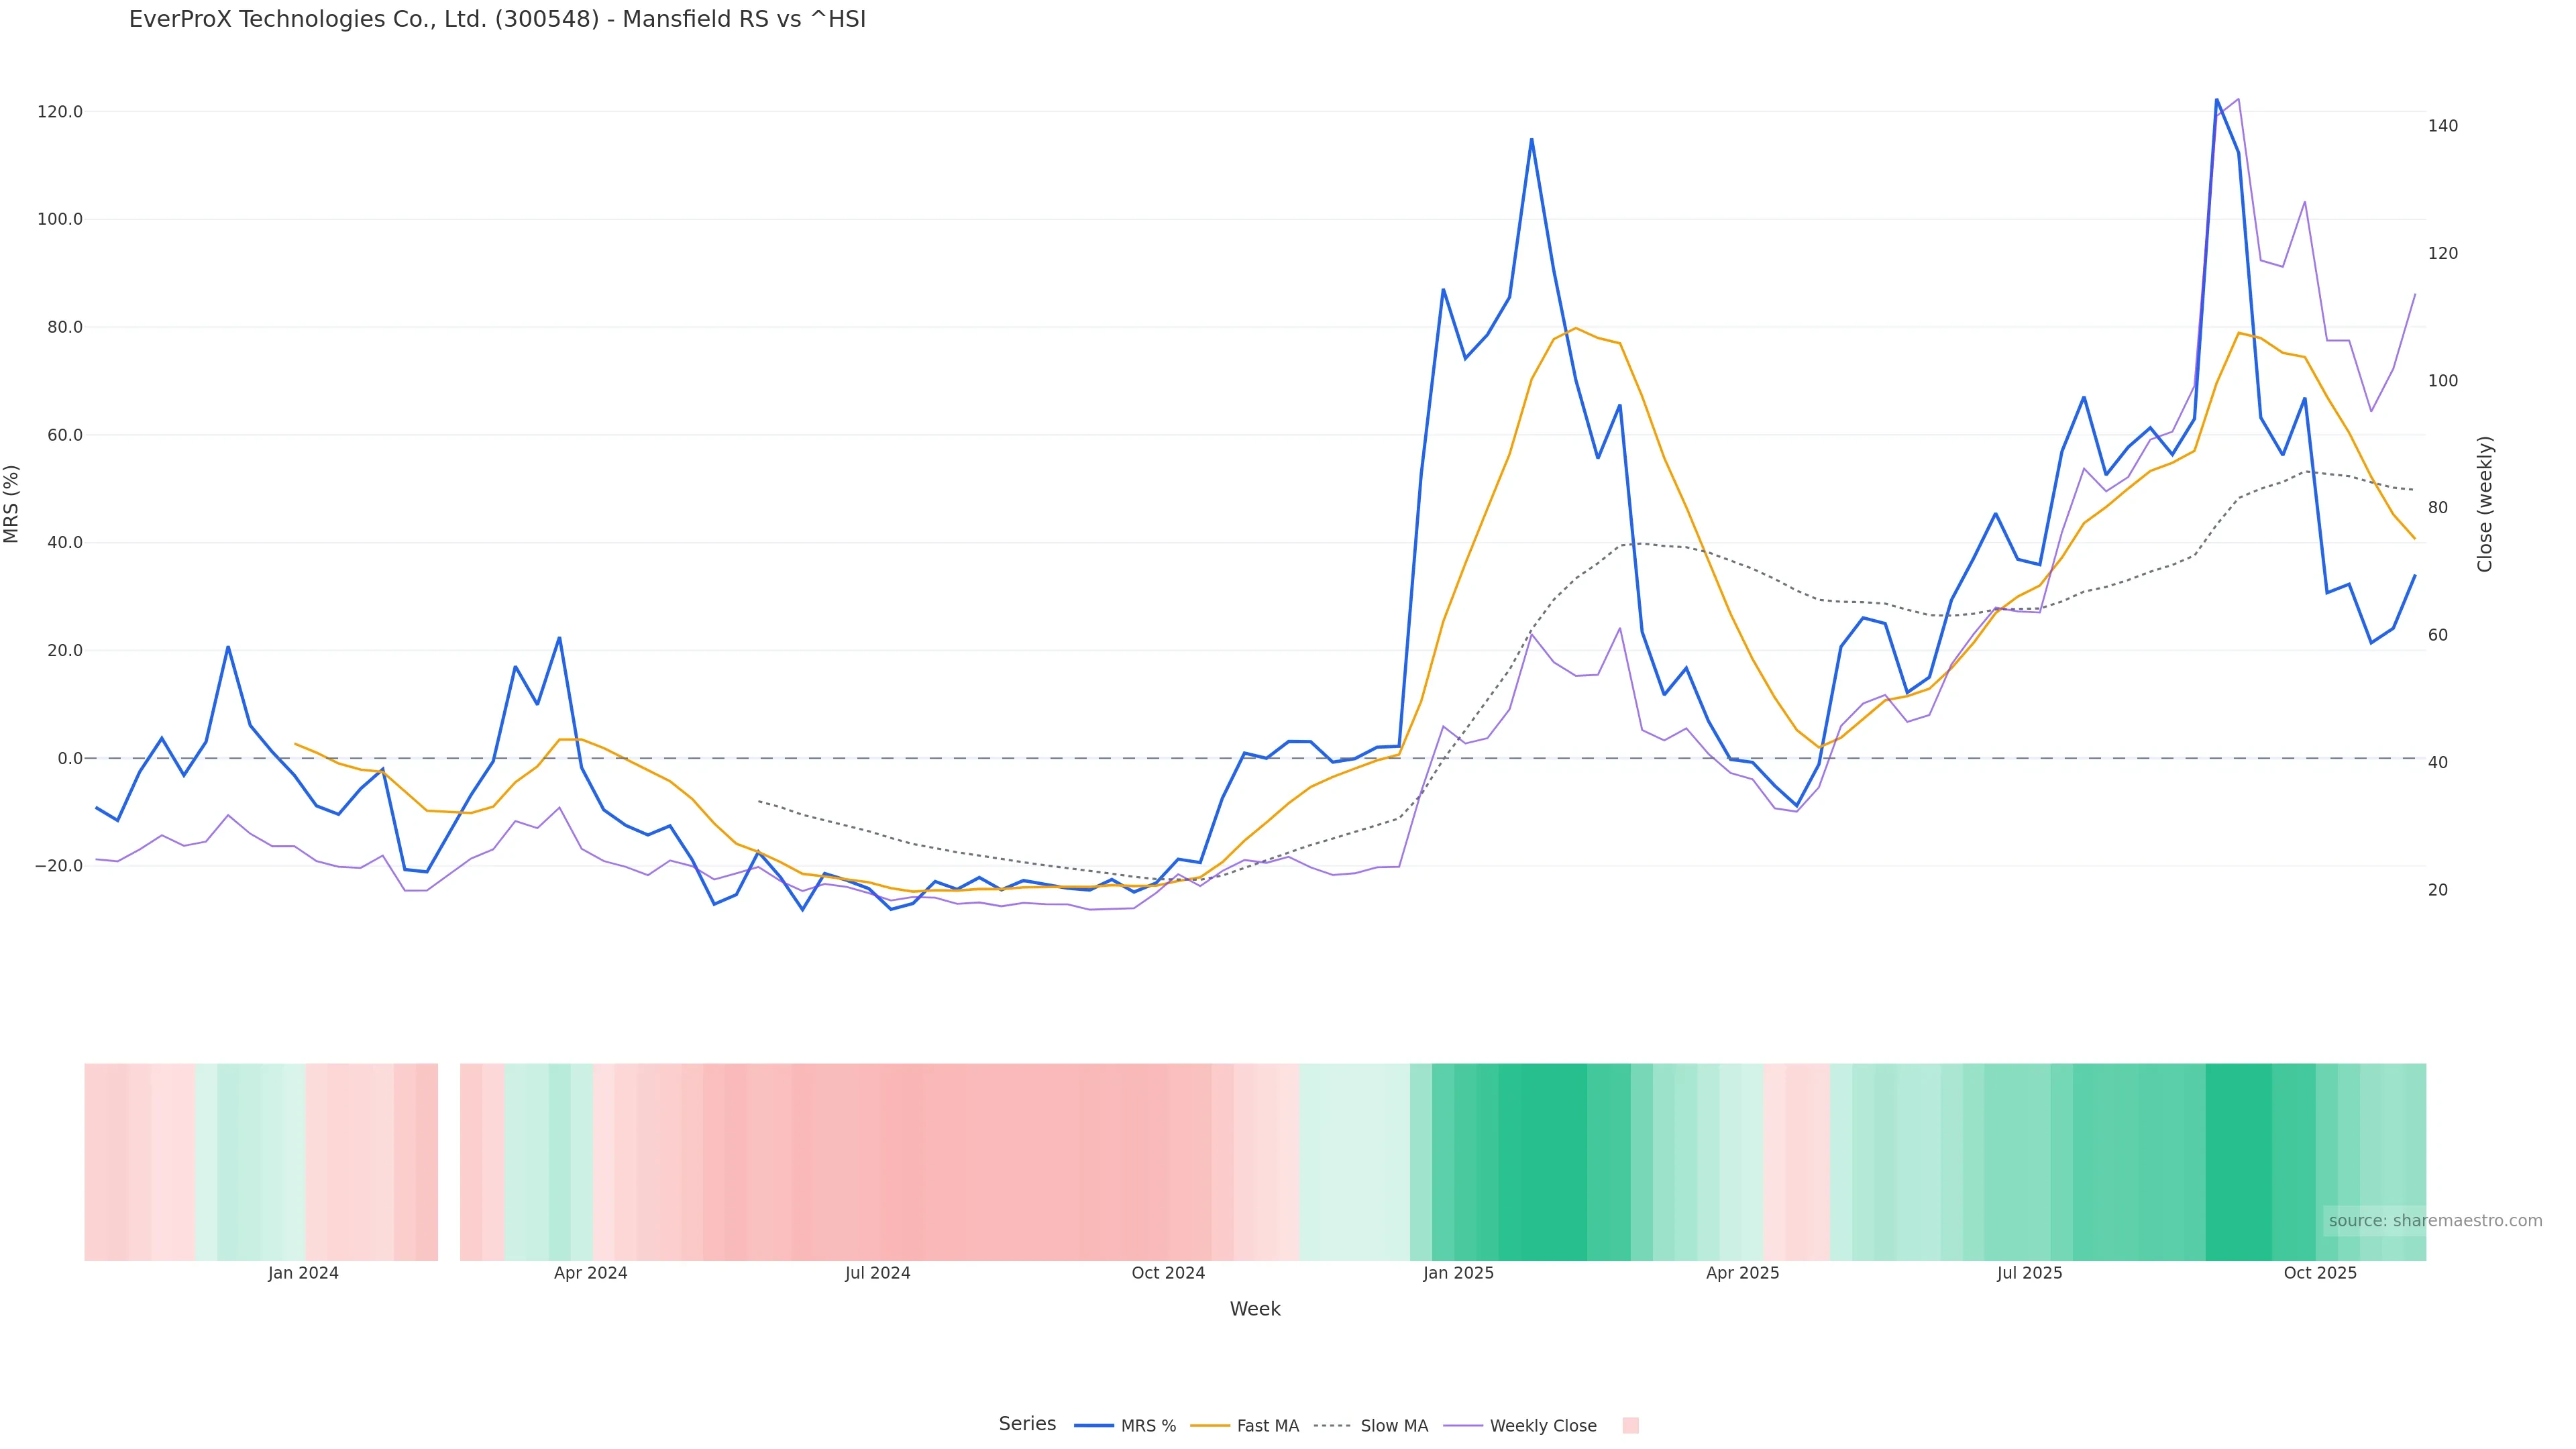Click the Jan 2025 x-axis tick label
This screenshot has height=1449, width=2576.
tap(1458, 1273)
